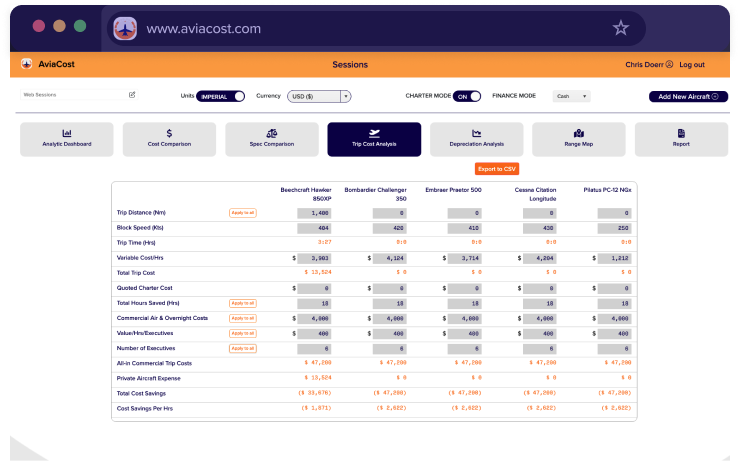Click the Citation Longitude Commercial Air cost field
Image resolution: width=740 pixels, height=461 pixels.
539,319
